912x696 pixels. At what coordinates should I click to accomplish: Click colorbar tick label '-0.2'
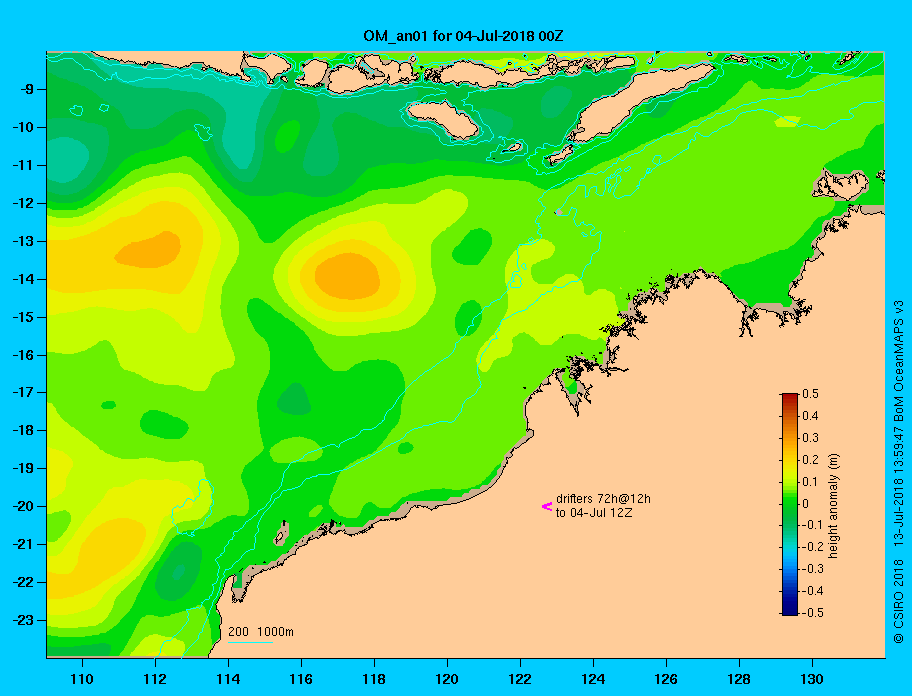click(x=813, y=547)
